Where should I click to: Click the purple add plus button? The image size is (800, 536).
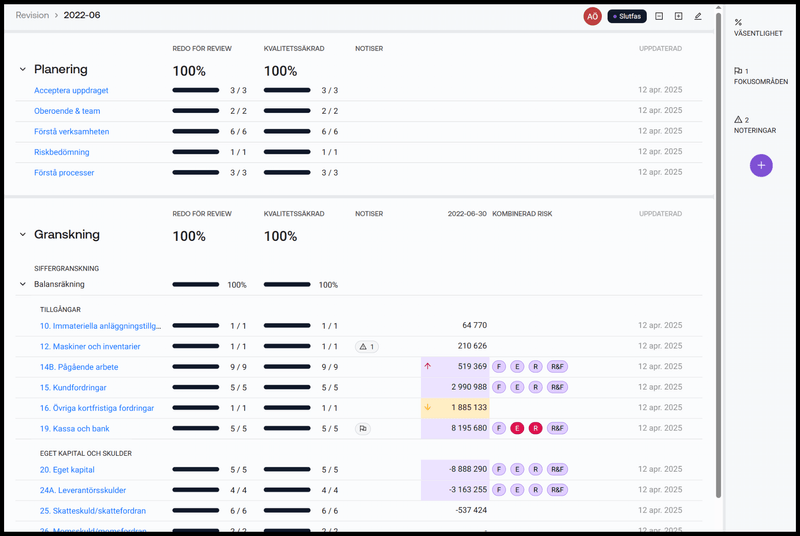[x=761, y=165]
